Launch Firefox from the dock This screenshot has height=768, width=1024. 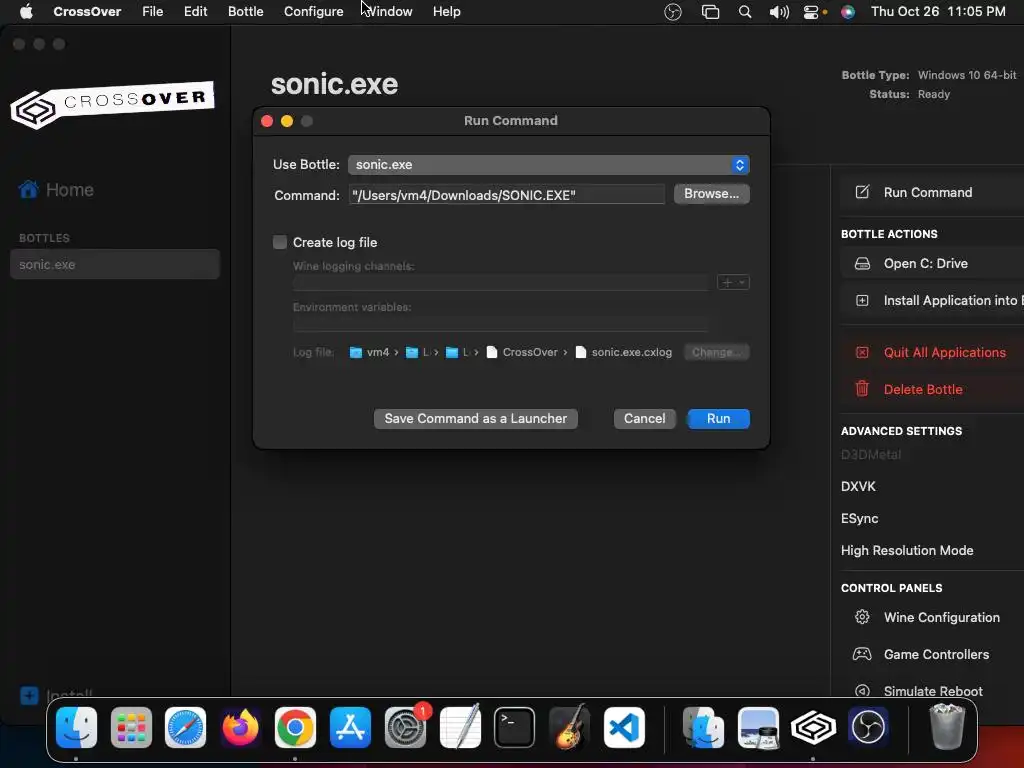tap(240, 727)
